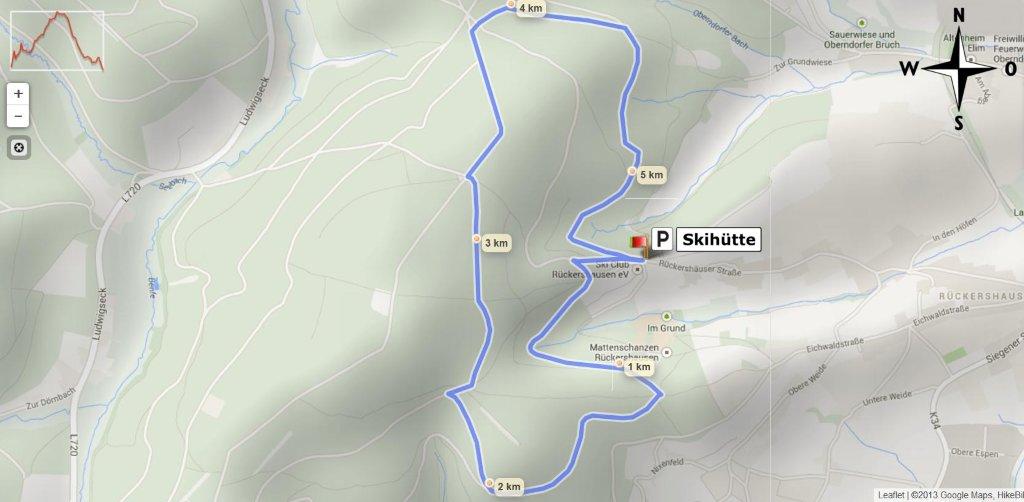Viewport: 1024px width, 502px height.
Task: Click the Rückershäuser Straße street label
Action: (x=699, y=268)
